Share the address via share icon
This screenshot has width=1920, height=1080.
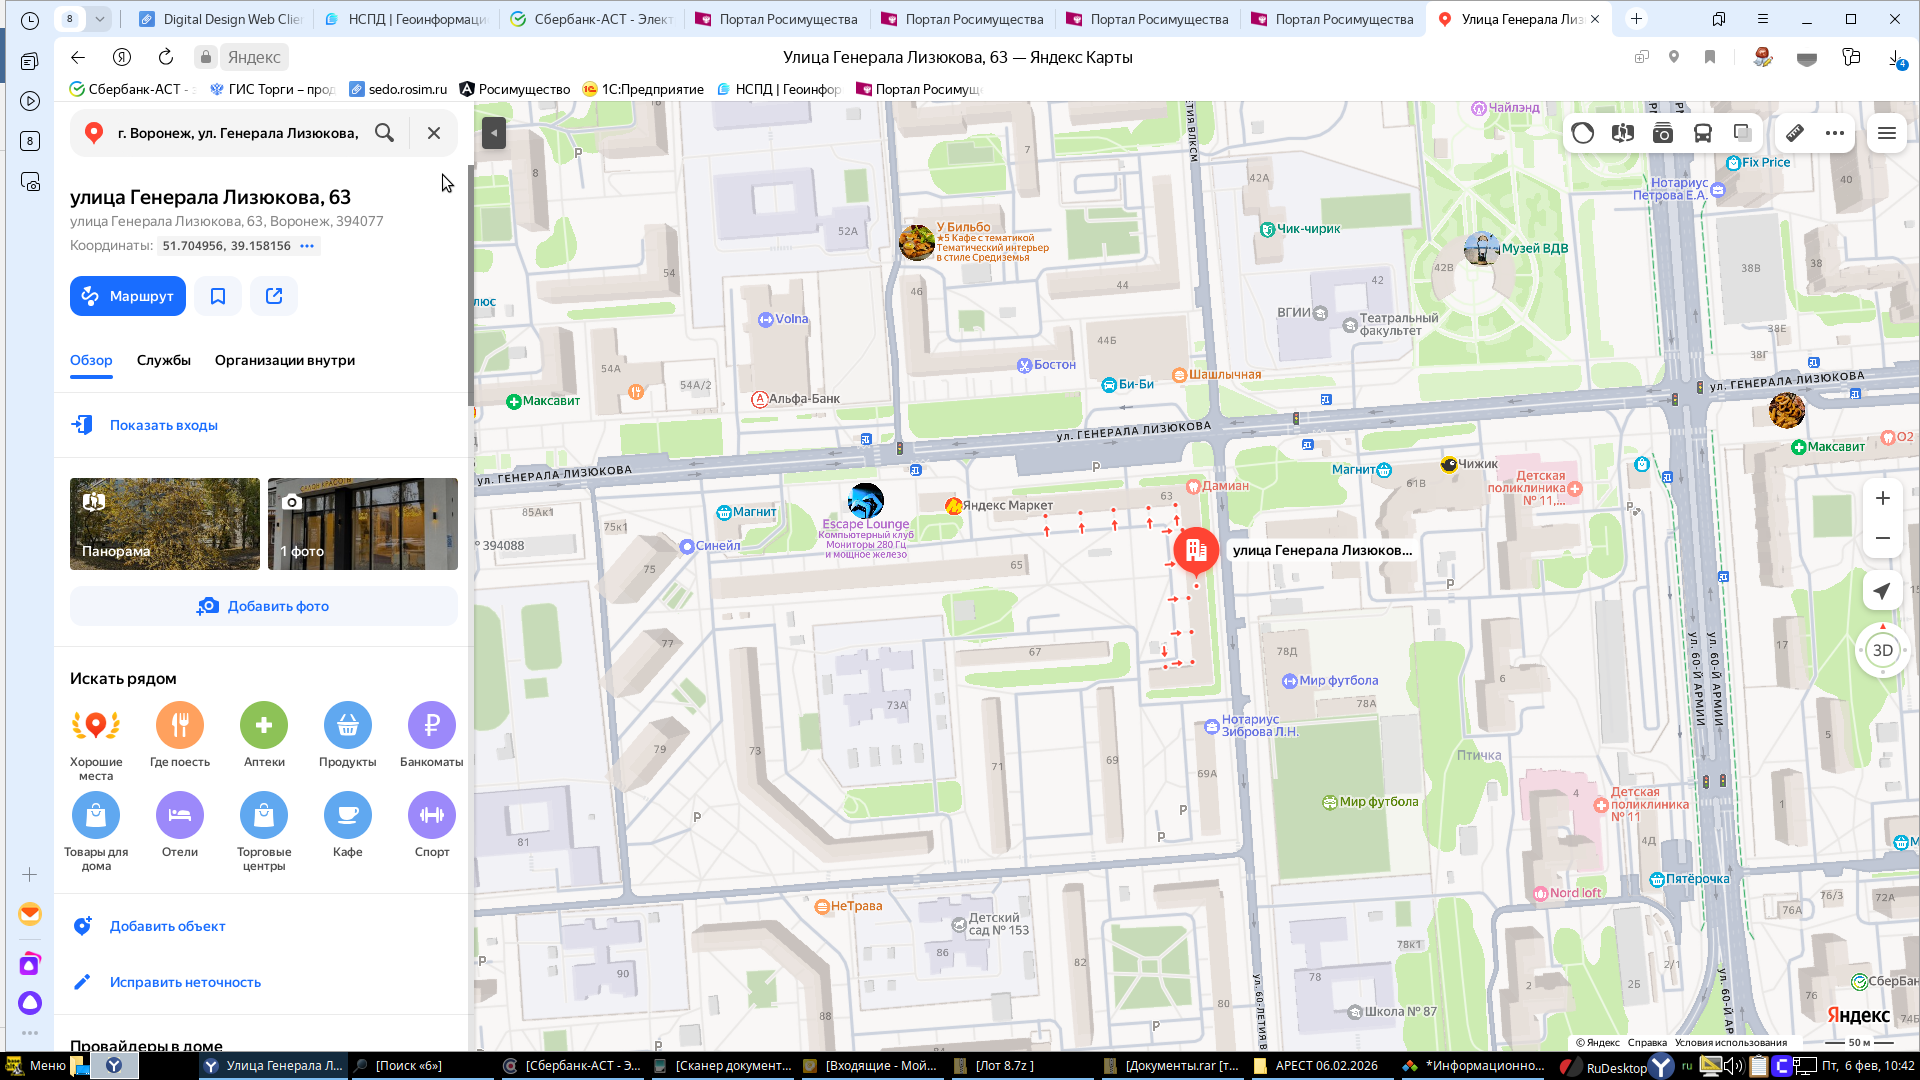click(x=274, y=296)
